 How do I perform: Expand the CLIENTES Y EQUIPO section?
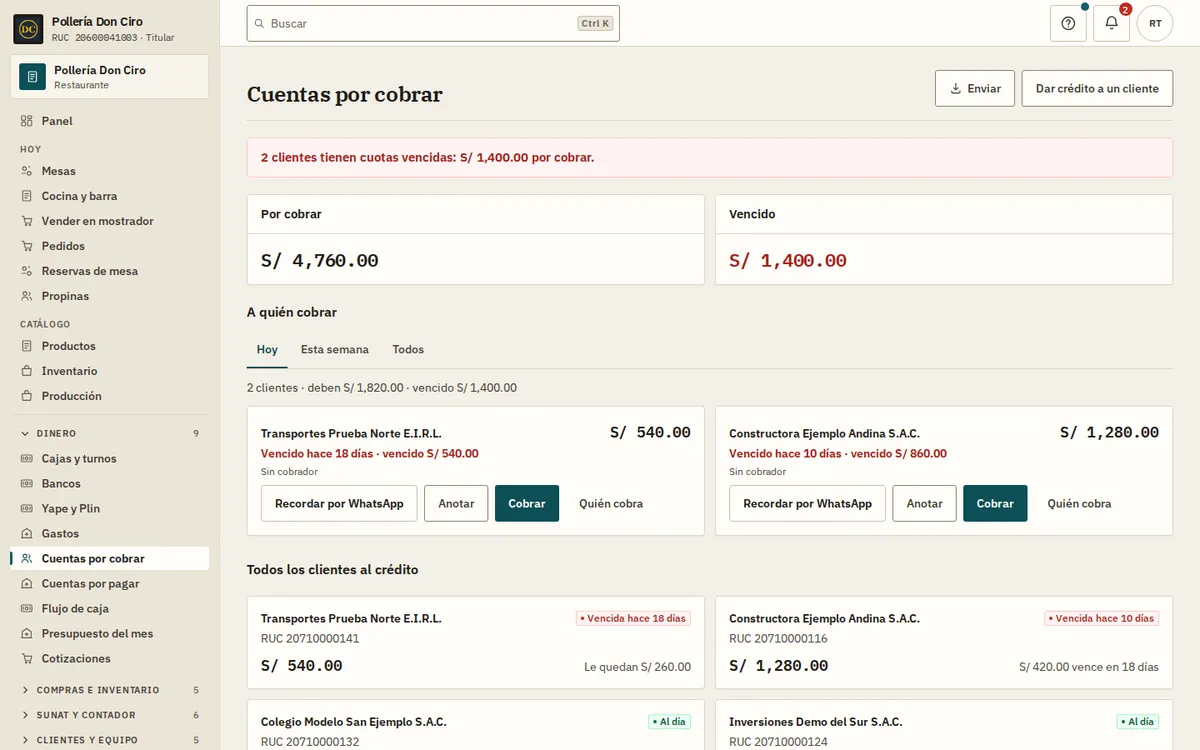click(110, 740)
